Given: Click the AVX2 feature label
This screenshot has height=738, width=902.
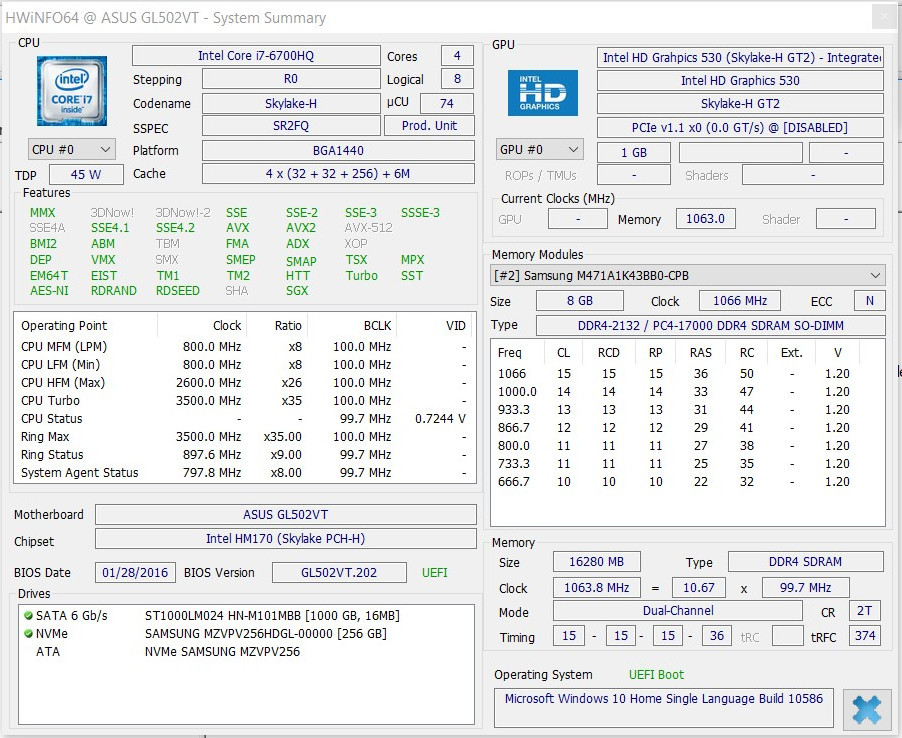Looking at the screenshot, I should 301,228.
